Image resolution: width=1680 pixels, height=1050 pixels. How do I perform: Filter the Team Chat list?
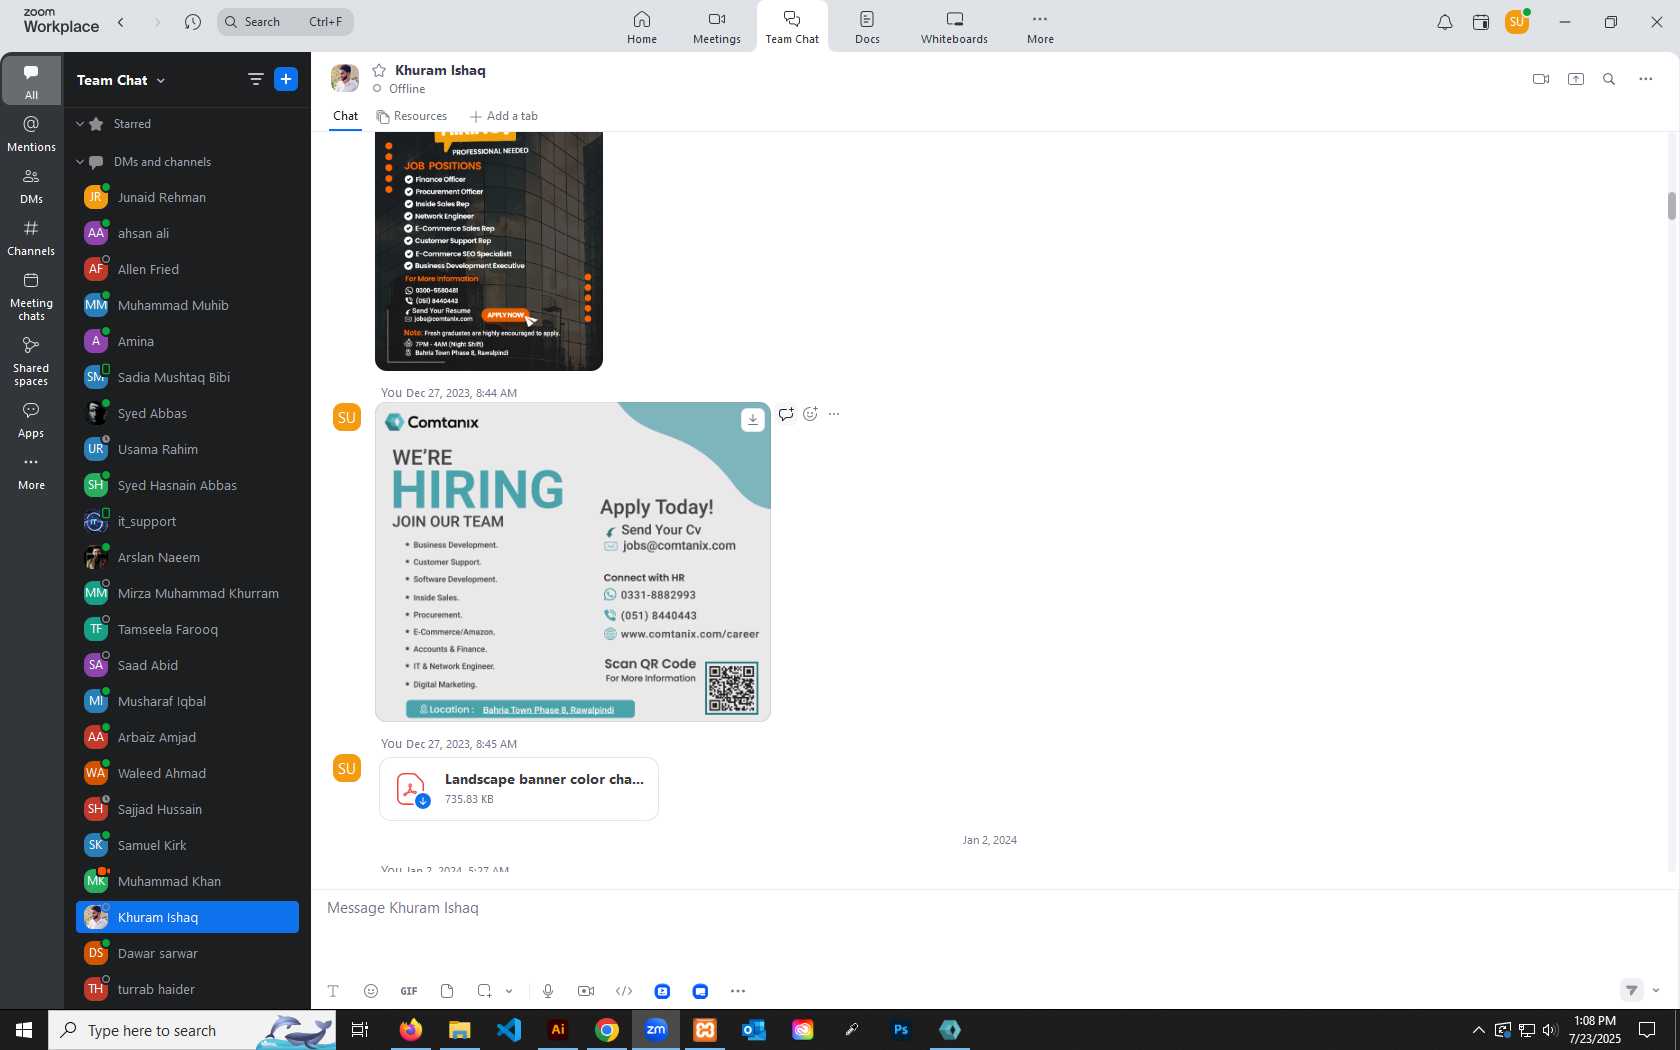(x=256, y=79)
